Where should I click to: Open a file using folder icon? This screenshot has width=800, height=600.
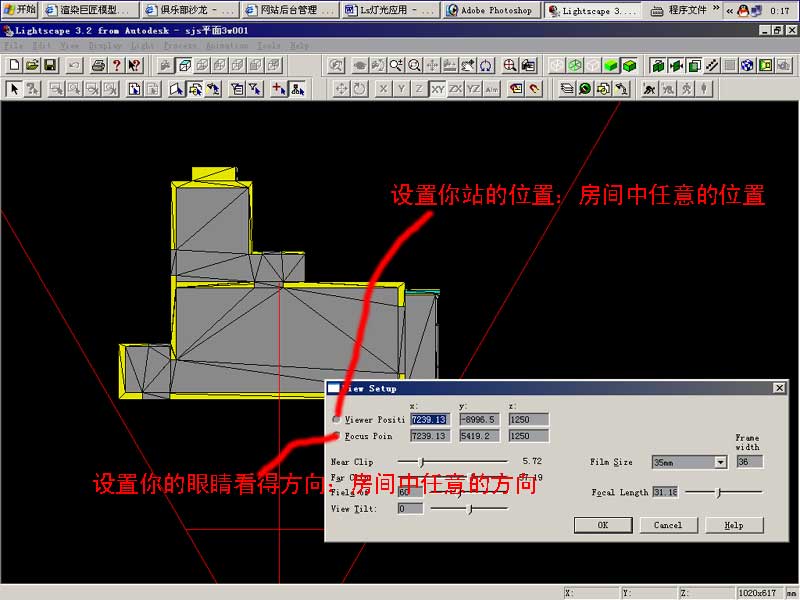(x=32, y=65)
